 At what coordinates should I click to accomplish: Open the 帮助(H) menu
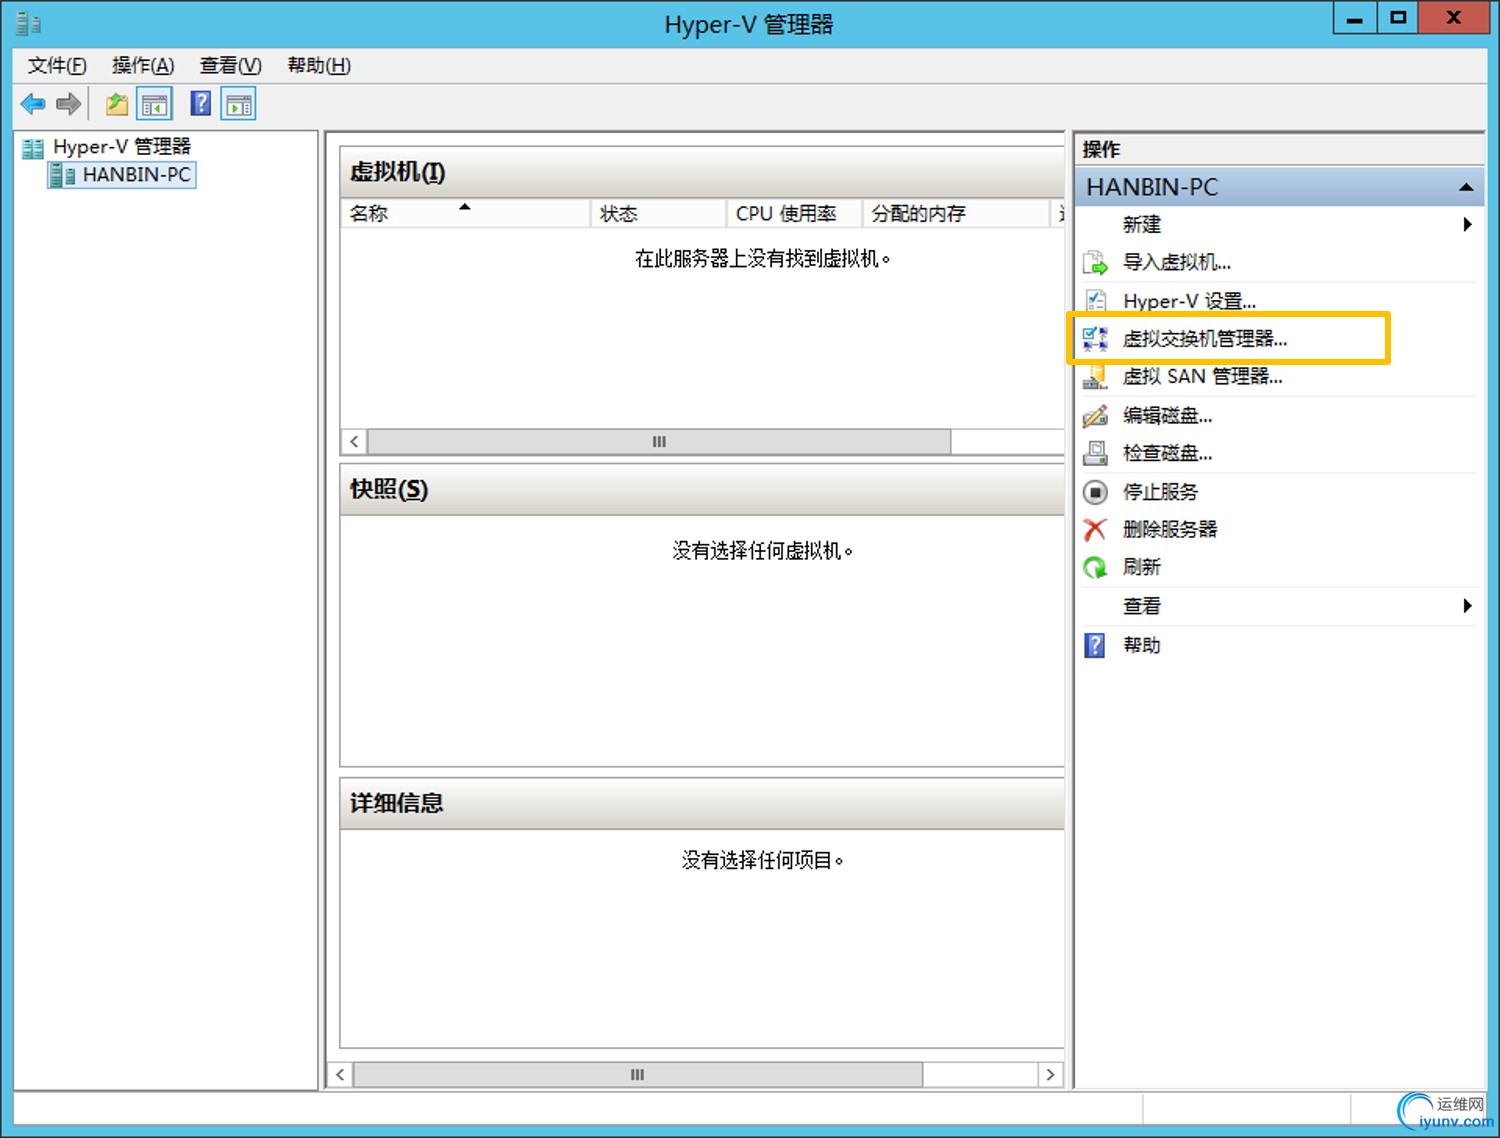coord(319,66)
